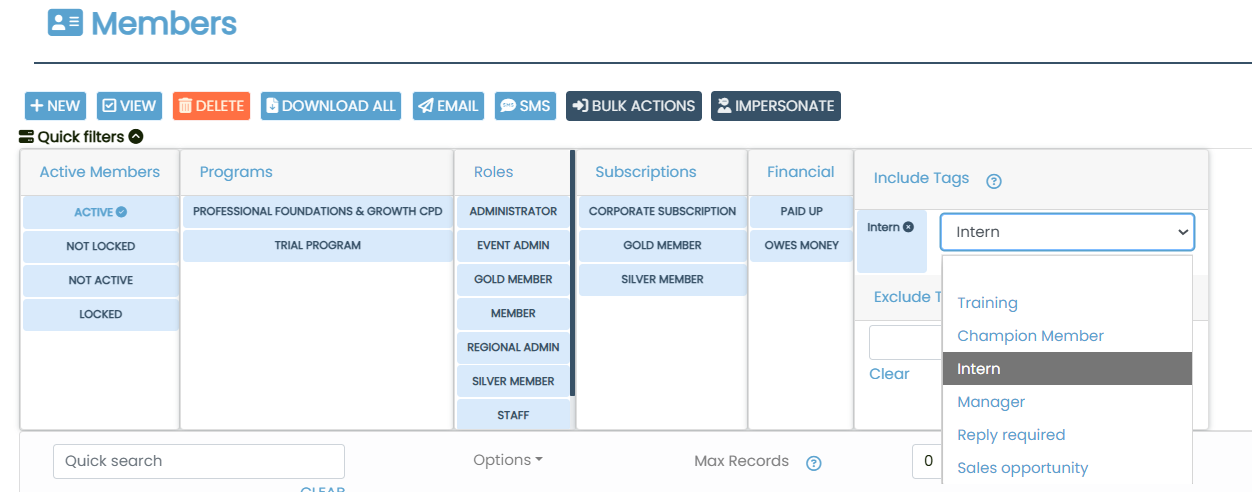Click the help icon beside Include Tags
Screen dimensions: 1252x492
994,181
